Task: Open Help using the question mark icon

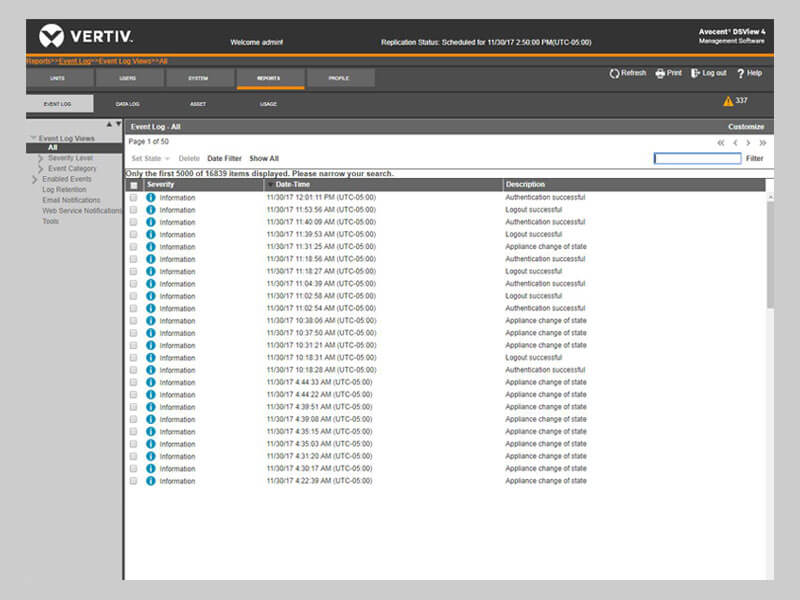Action: pyautogui.click(x=743, y=73)
